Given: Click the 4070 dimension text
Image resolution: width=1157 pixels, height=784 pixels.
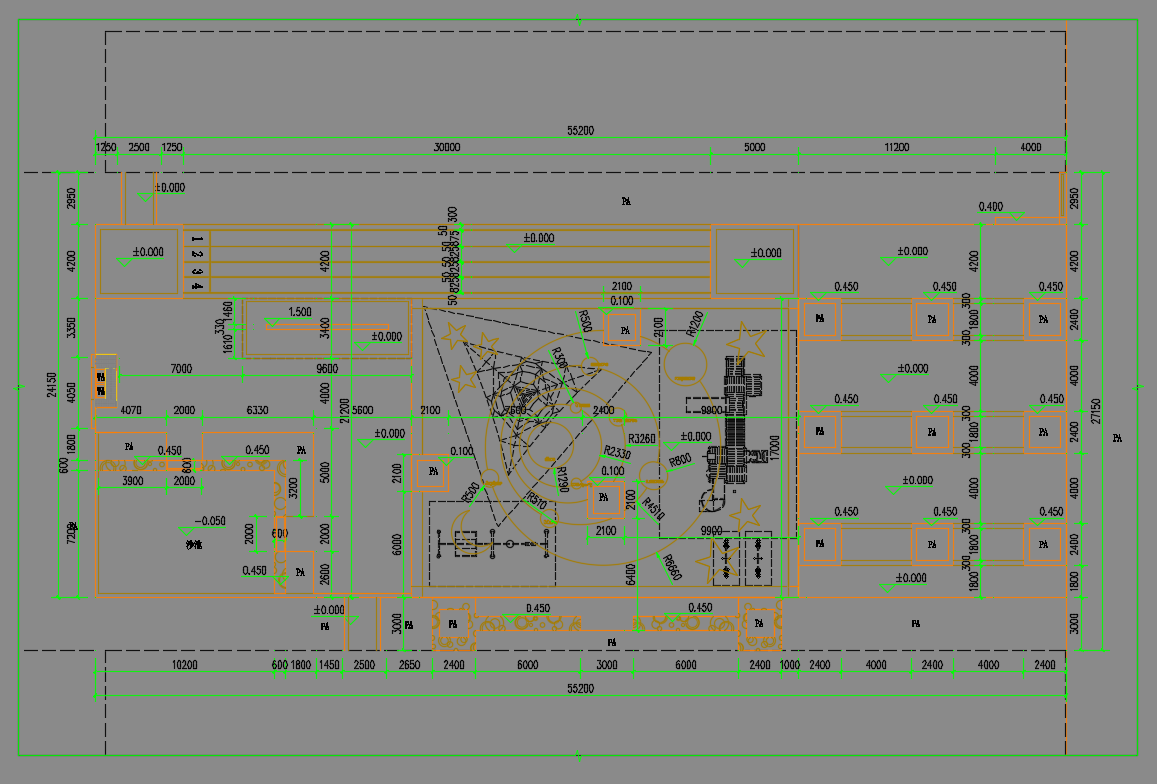Looking at the screenshot, I should pos(131,410).
